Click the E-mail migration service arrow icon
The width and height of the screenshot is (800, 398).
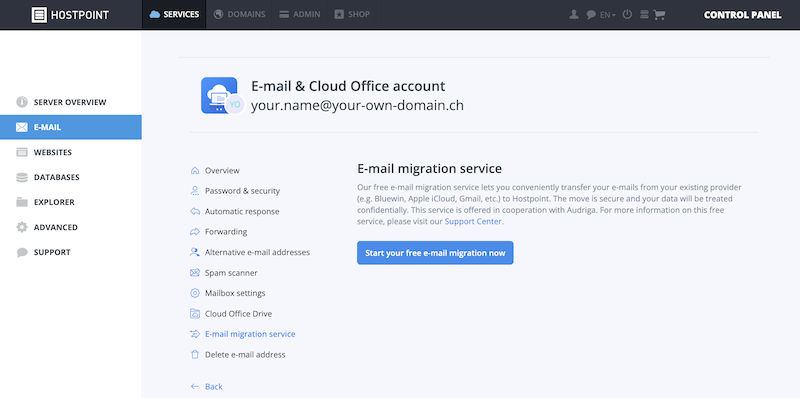[x=194, y=334]
